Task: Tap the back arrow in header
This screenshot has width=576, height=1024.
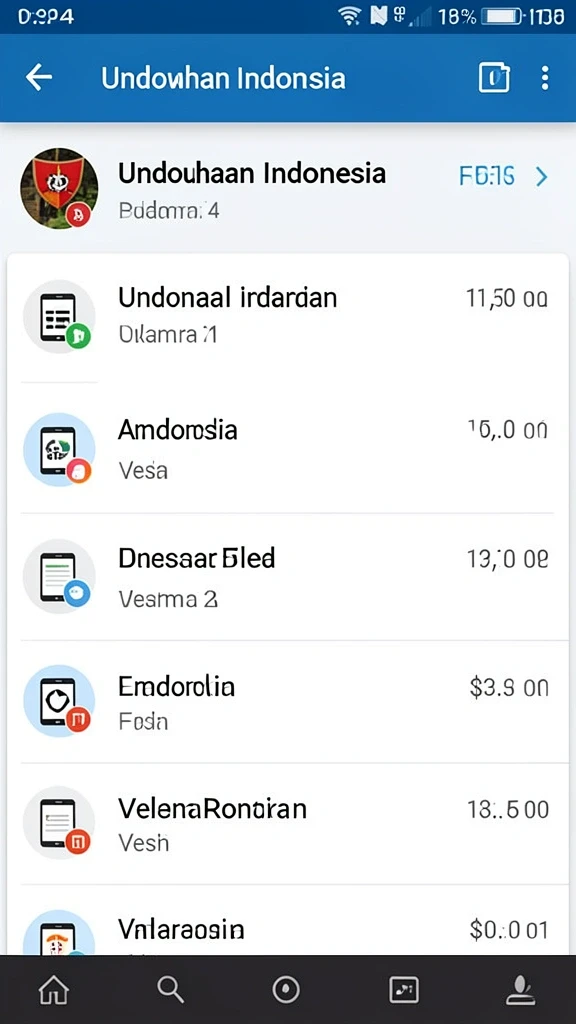Action: (x=39, y=78)
